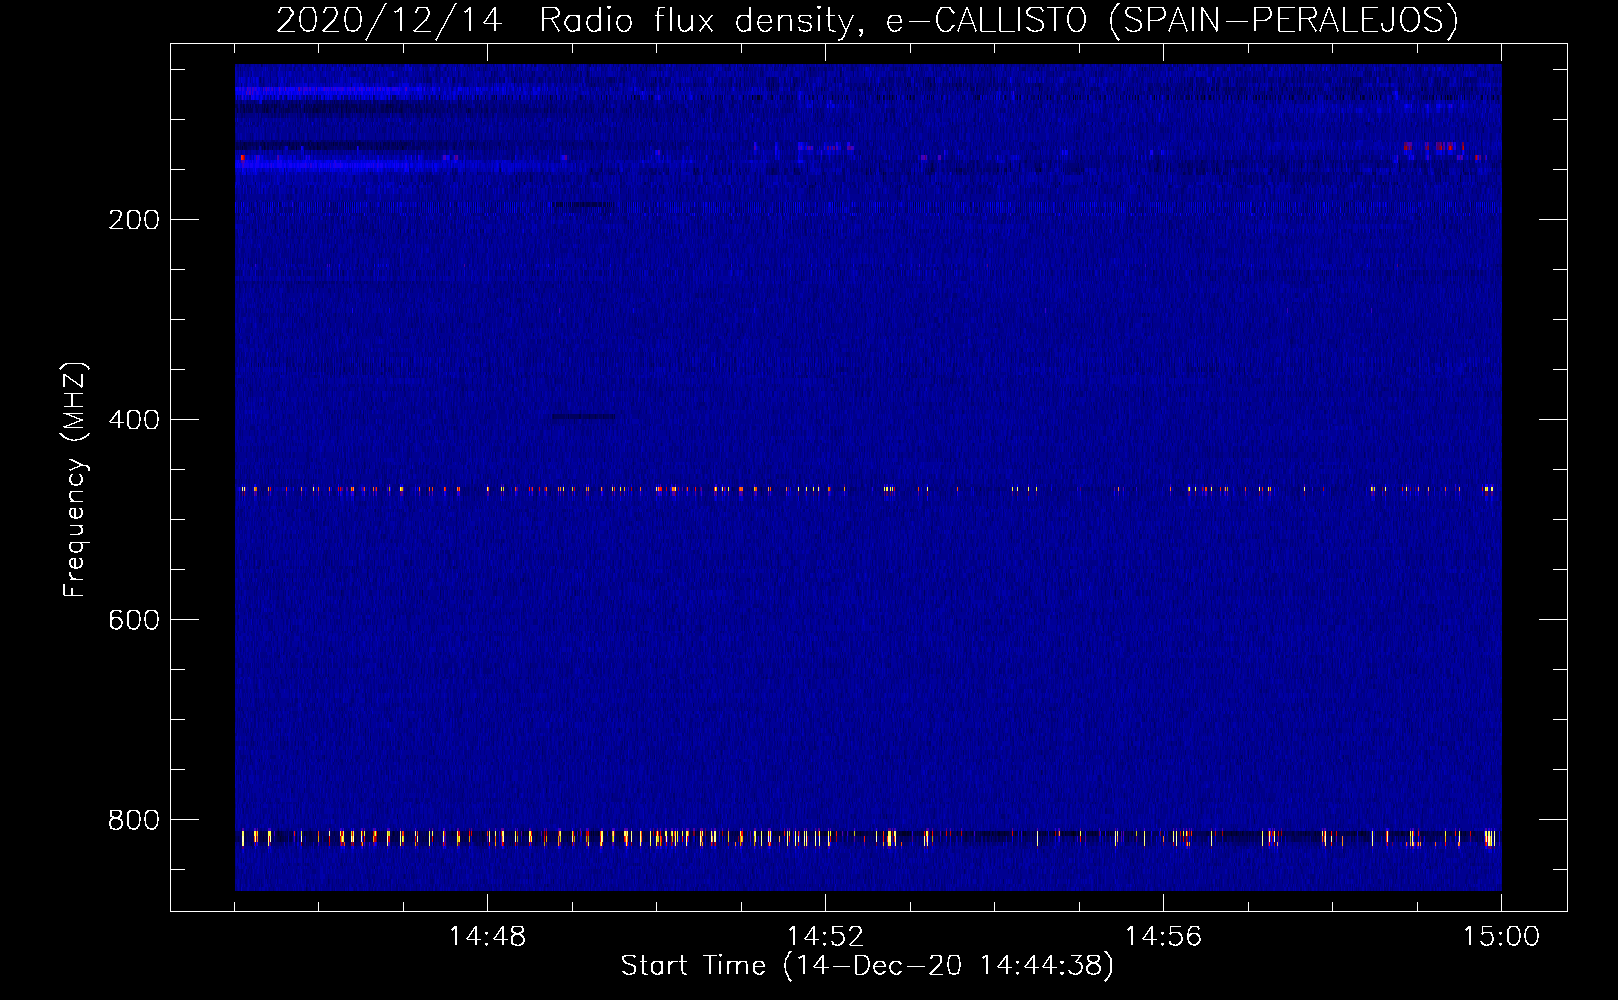This screenshot has height=1000, width=1618.
Task: Click the 14:52 time tick label
Action: (x=825, y=937)
